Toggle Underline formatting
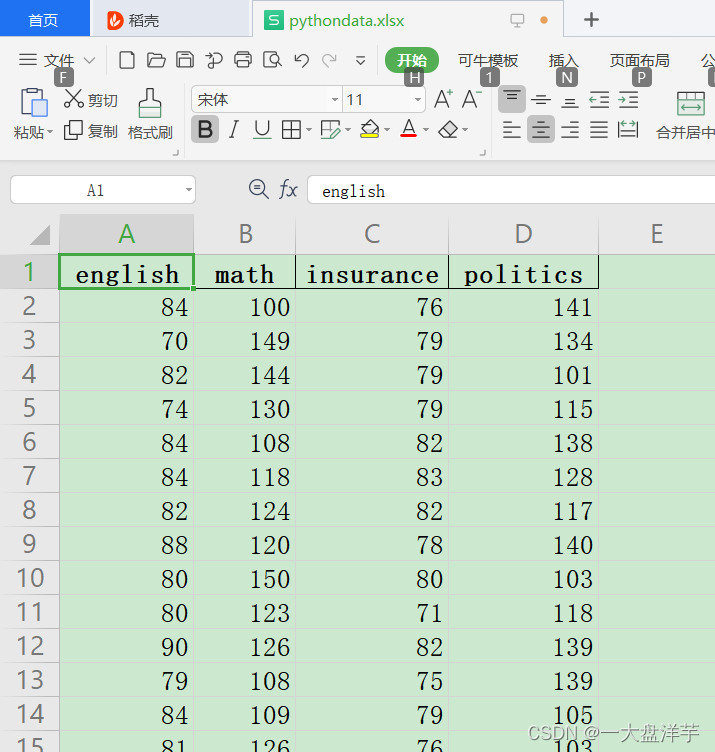This screenshot has width=715, height=752. point(262,129)
